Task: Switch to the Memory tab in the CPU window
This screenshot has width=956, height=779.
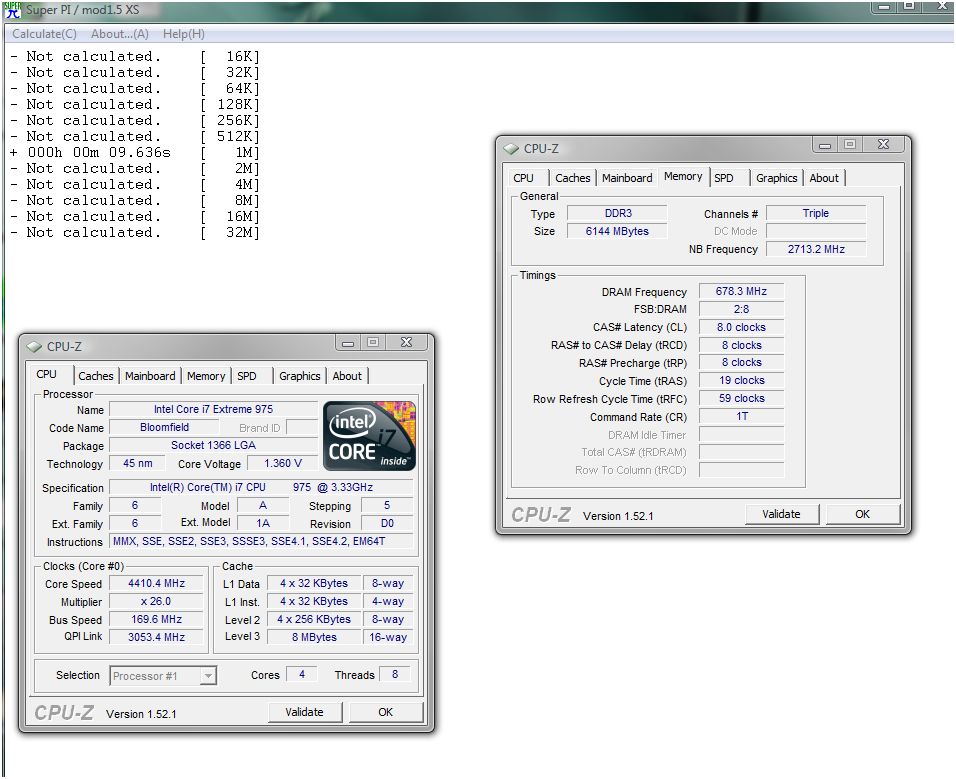Action: click(206, 376)
